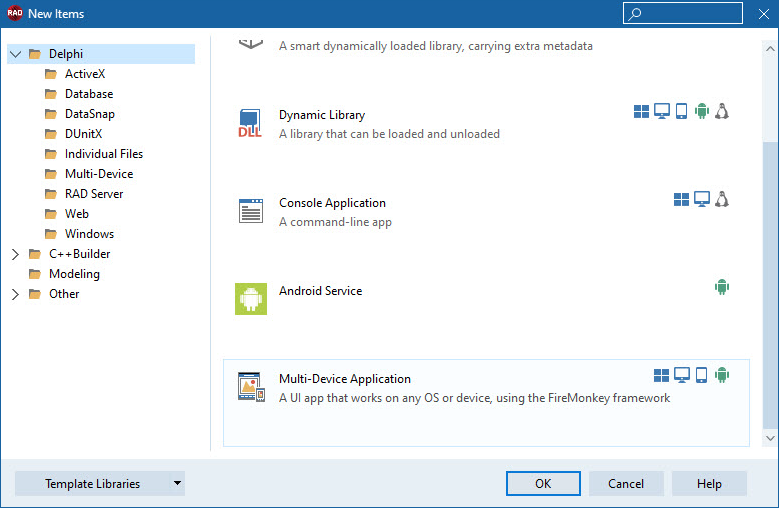Click the folder icon beside Modeling
This screenshot has width=779, height=508.
pos(35,274)
